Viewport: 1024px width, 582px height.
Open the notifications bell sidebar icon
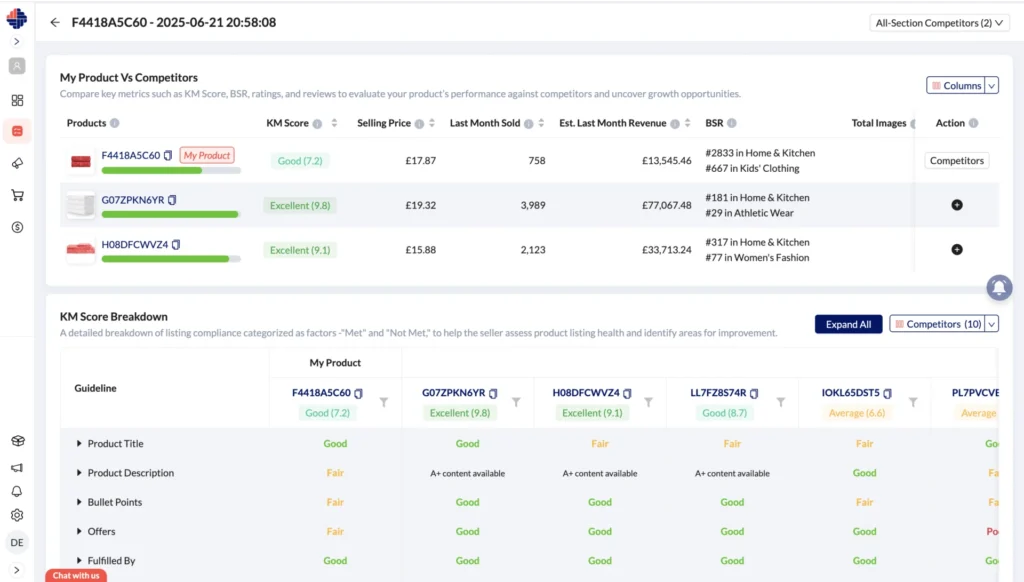coord(17,491)
